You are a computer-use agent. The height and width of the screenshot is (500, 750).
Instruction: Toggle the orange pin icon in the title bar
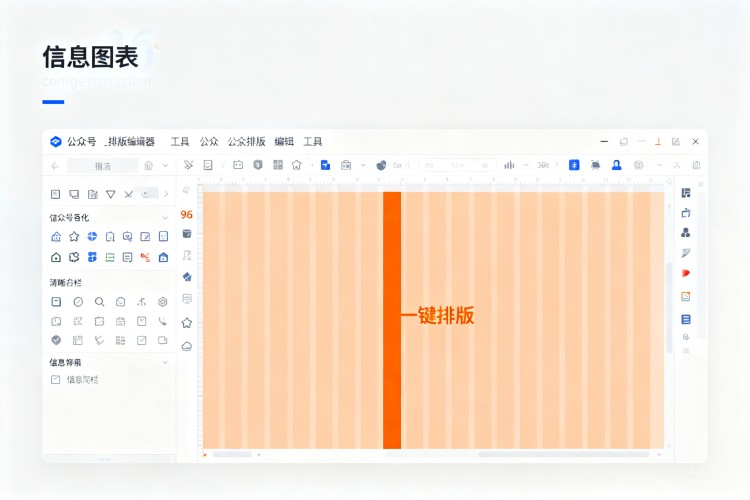[x=658, y=142]
